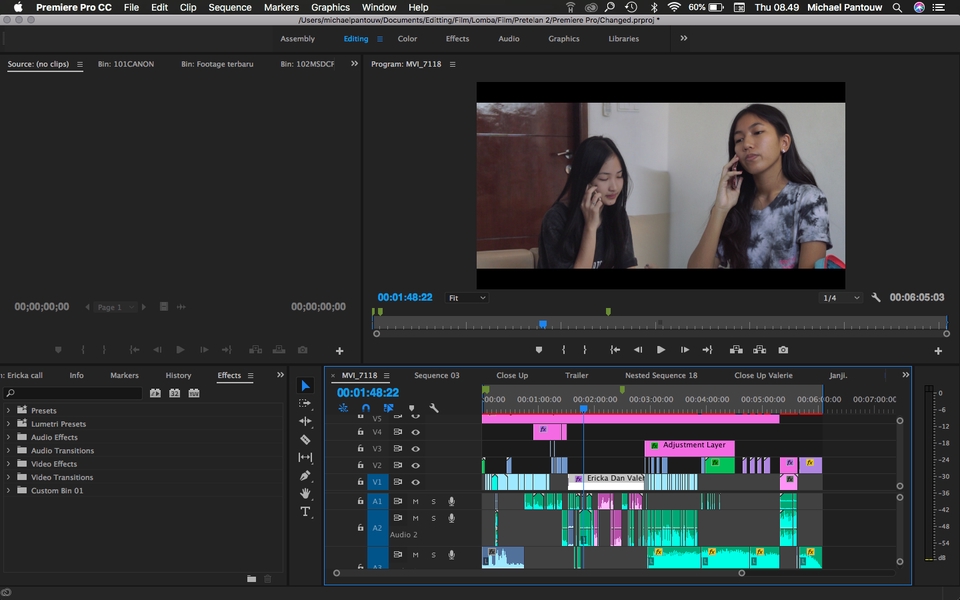Viewport: 960px width, 600px height.
Task: Toggle lock on track V4
Action: tap(360, 432)
